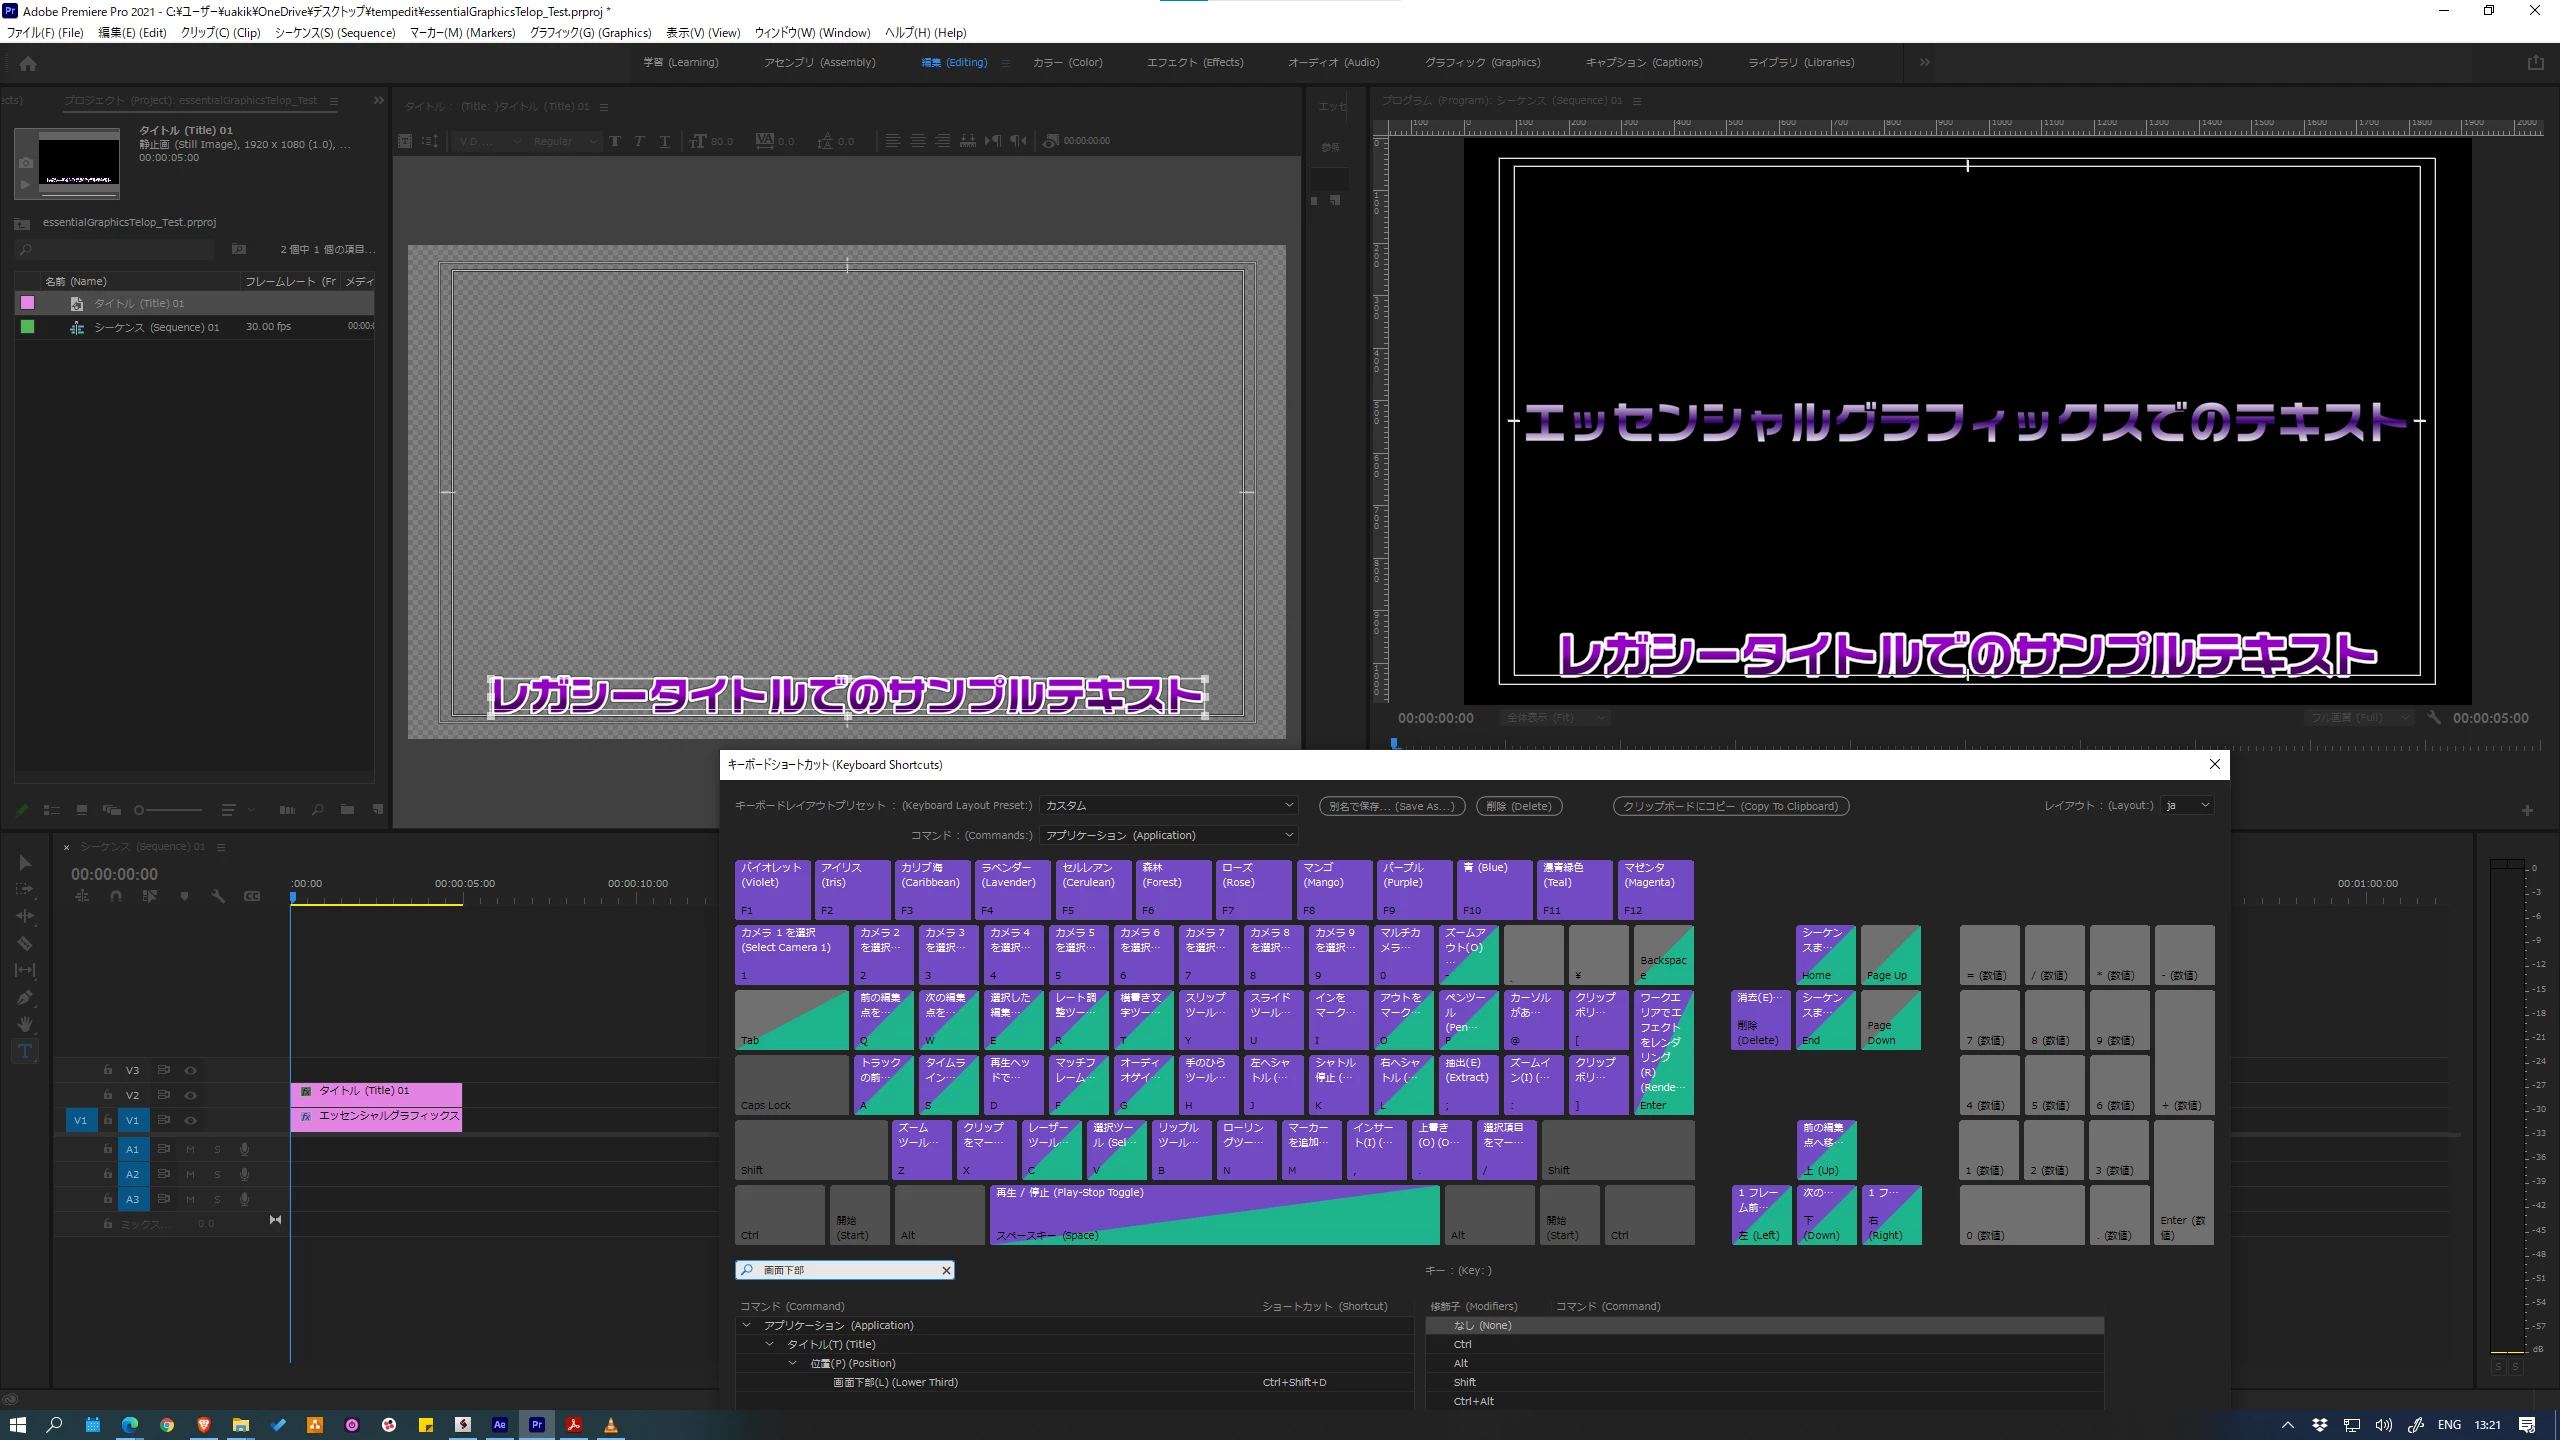Open the Sequence menu
The image size is (2560, 1440).
click(x=335, y=33)
